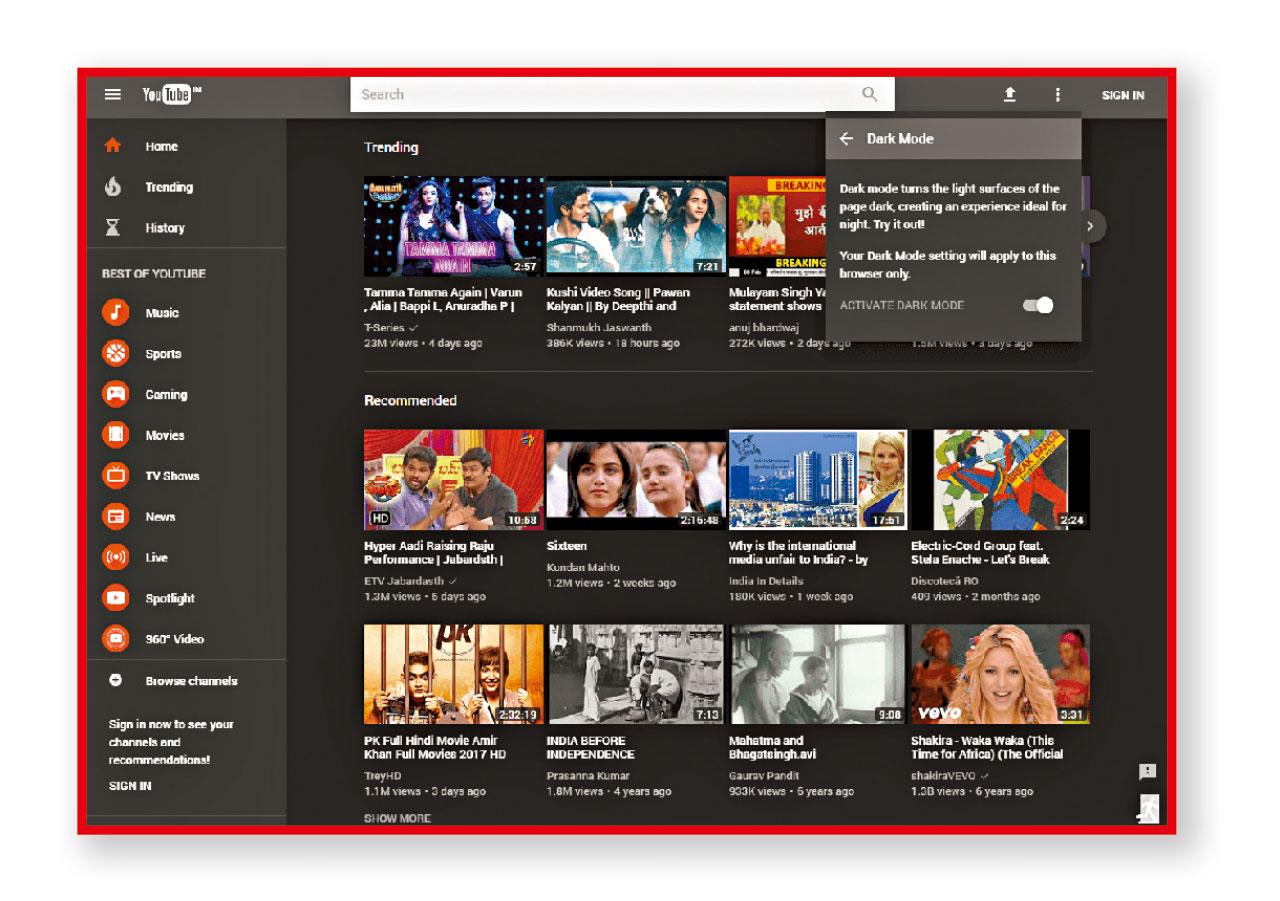1280x901 pixels.
Task: Open Movies from the sidebar
Action: coord(165,435)
